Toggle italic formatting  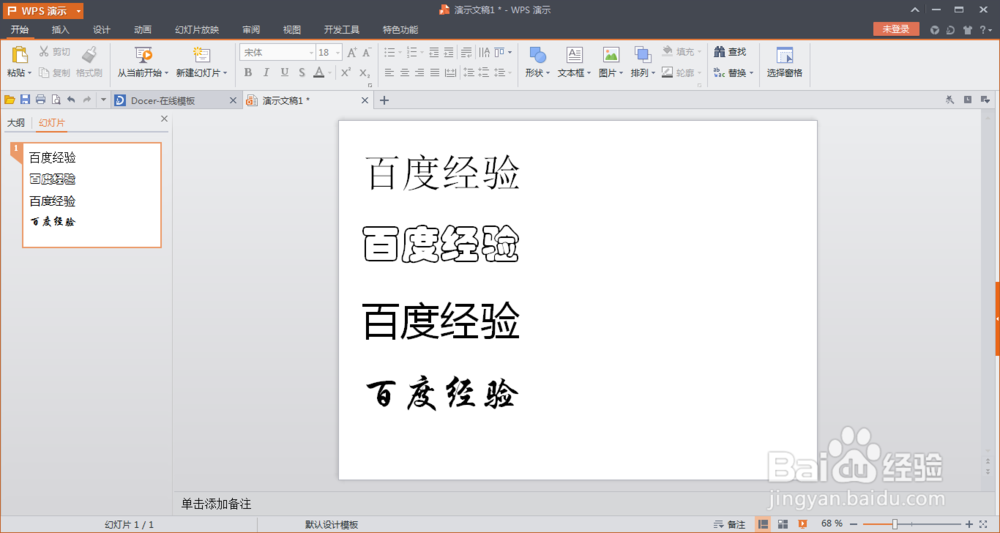tap(266, 73)
